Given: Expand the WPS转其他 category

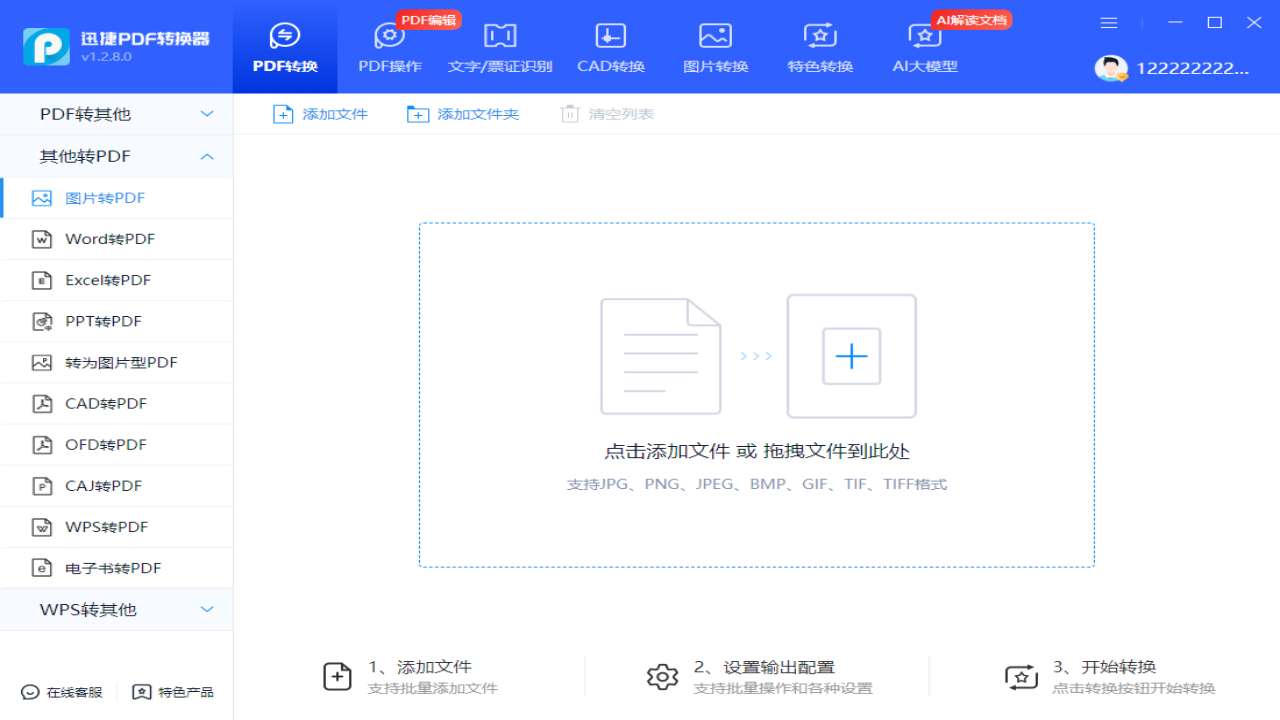Looking at the screenshot, I should [115, 610].
